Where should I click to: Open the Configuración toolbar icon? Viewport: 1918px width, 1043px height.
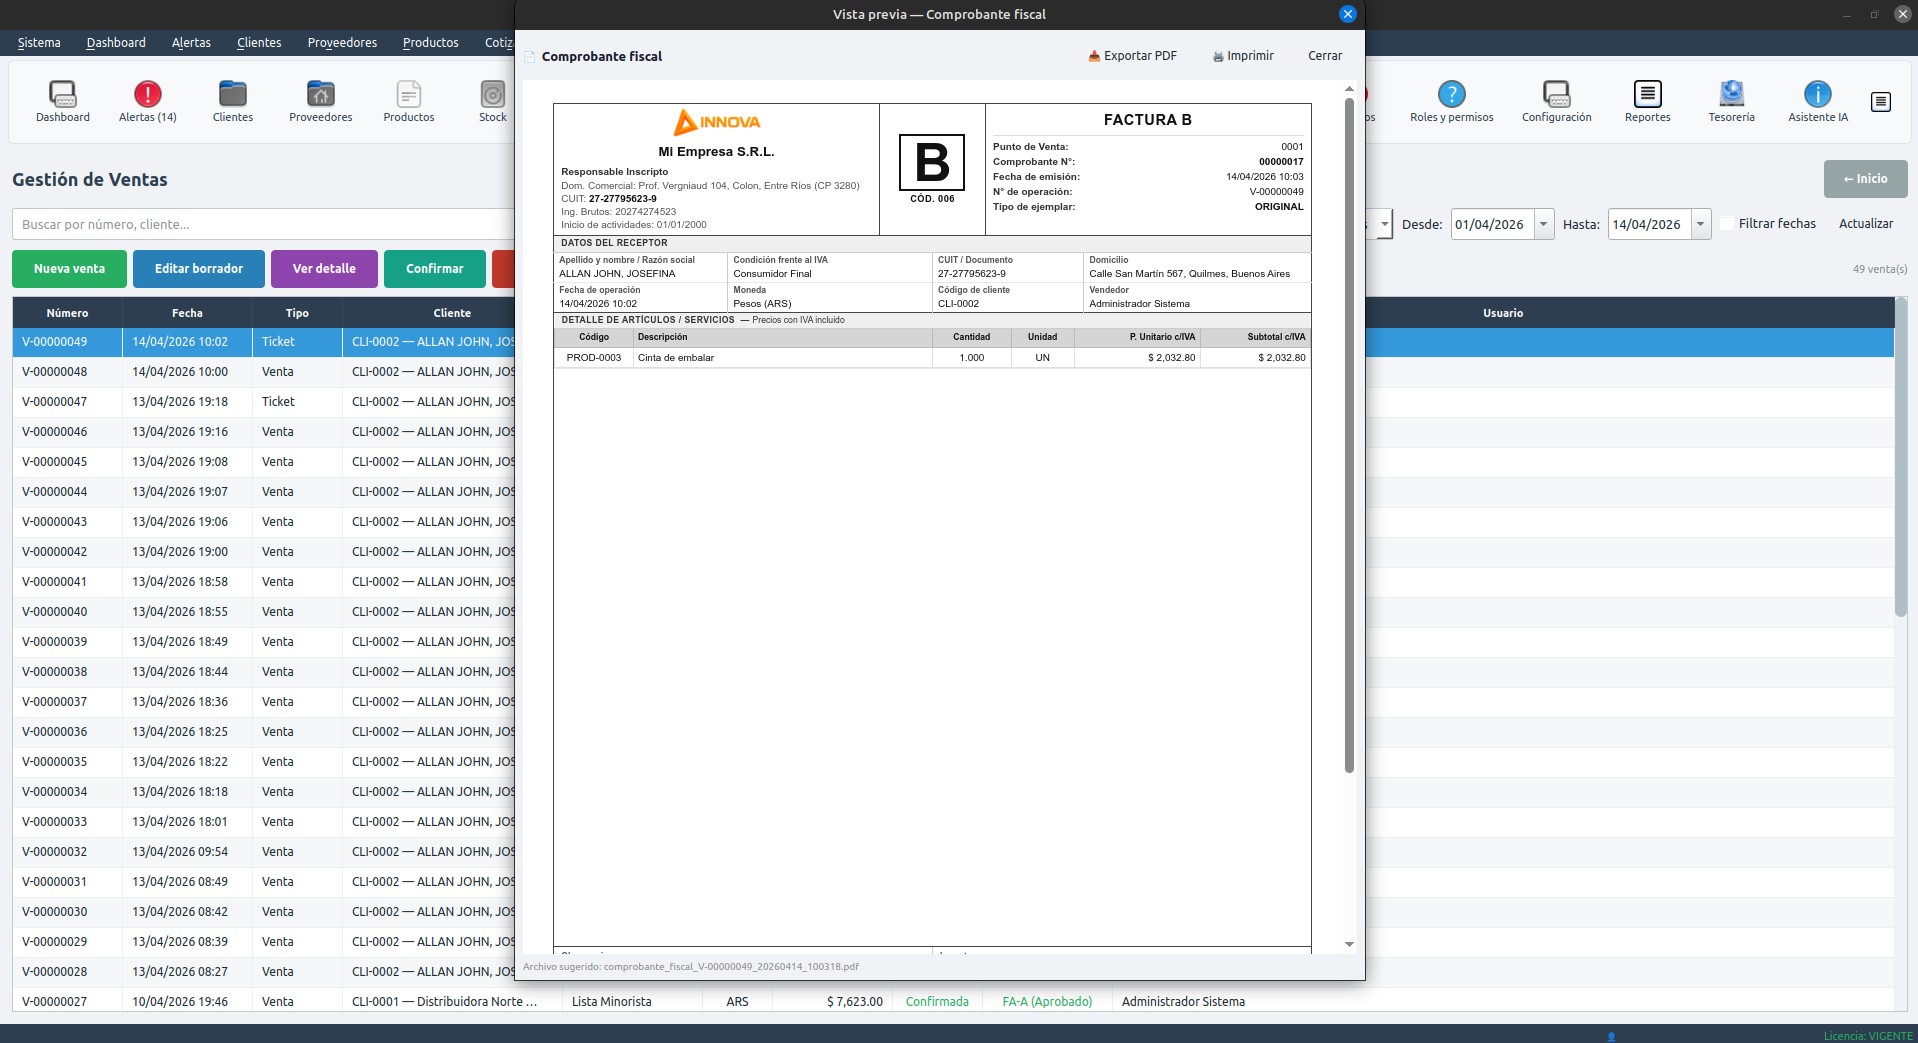[x=1556, y=95]
